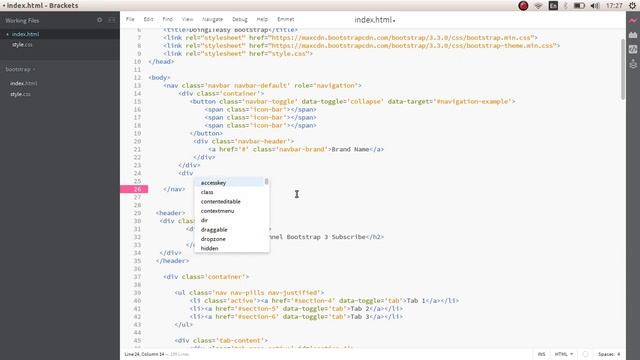Image resolution: width=640 pixels, height=360 pixels.
Task: Open the Find menu
Action: click(x=167, y=19)
